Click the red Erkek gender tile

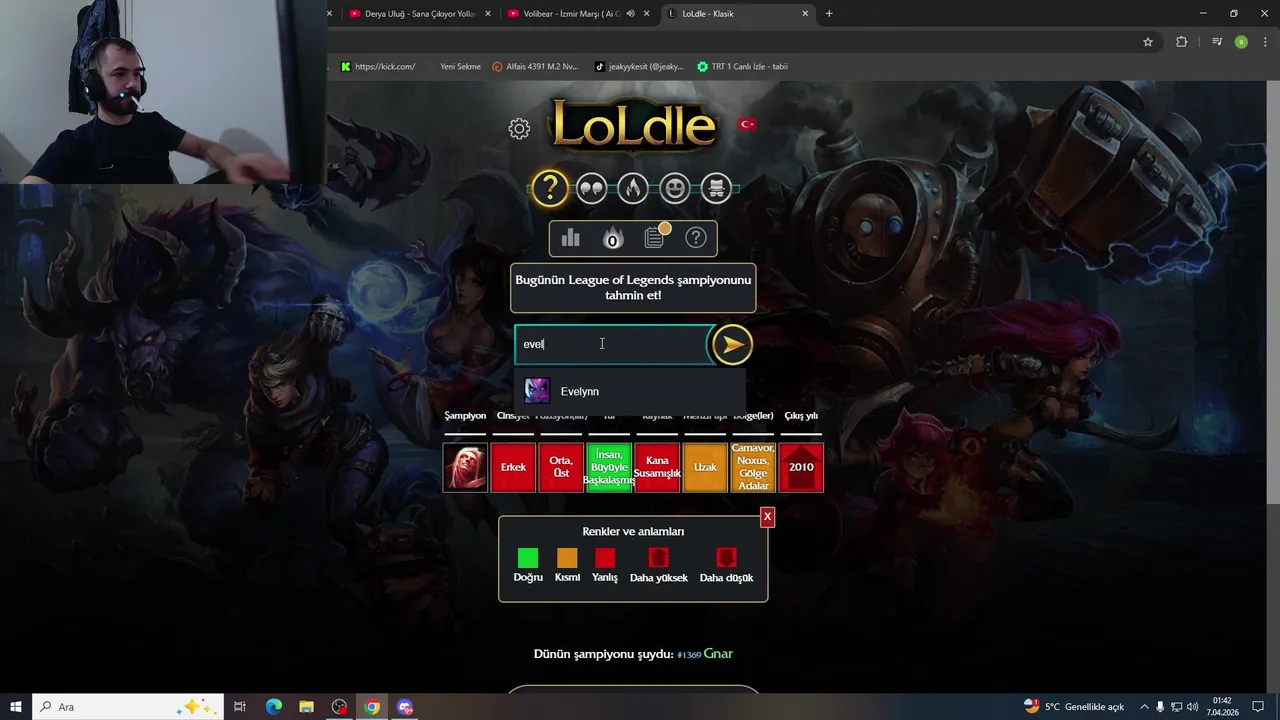tap(513, 467)
